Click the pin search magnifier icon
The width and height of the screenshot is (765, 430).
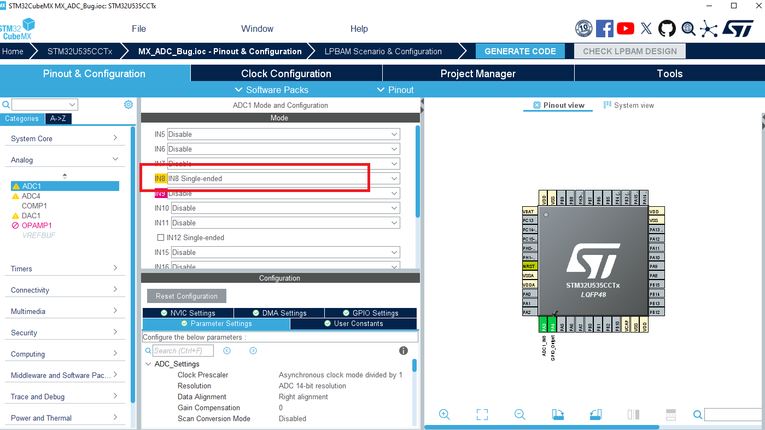(x=698, y=414)
